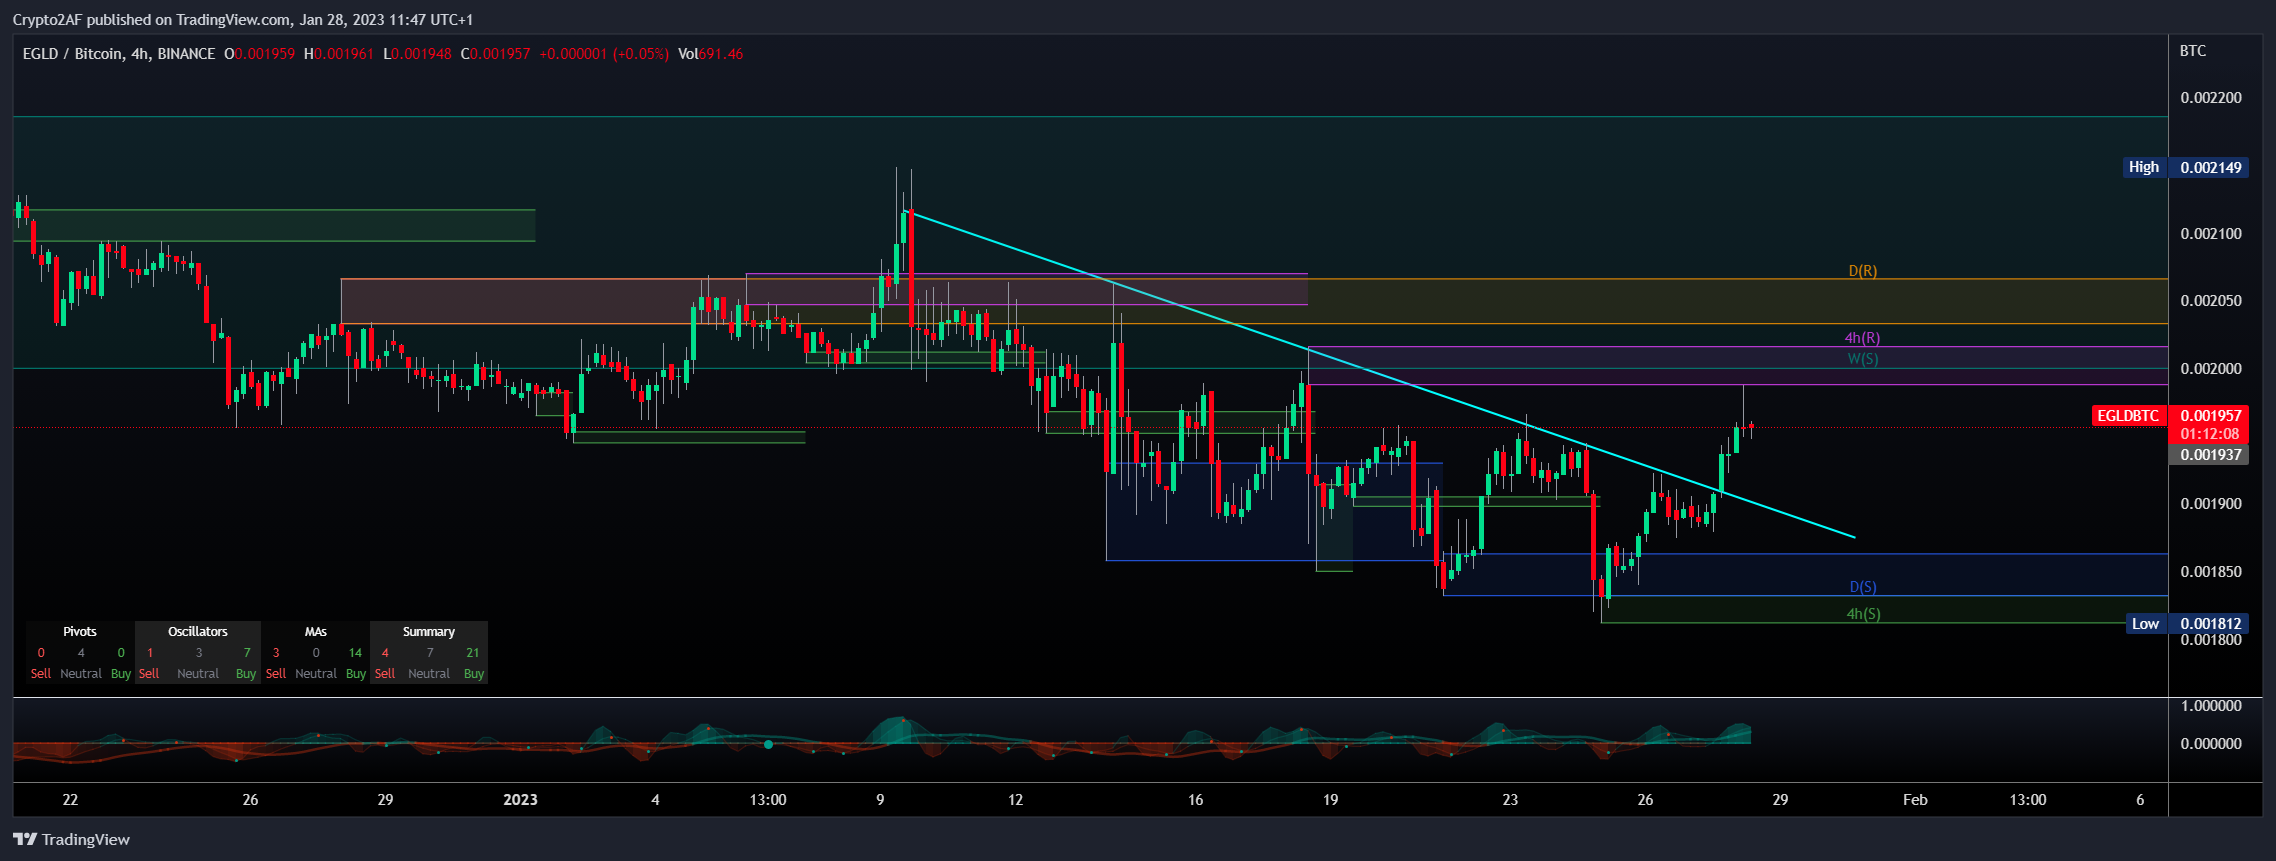Click the 1.000000 indicator axis label
Screen dimensions: 2276x861
point(2211,706)
